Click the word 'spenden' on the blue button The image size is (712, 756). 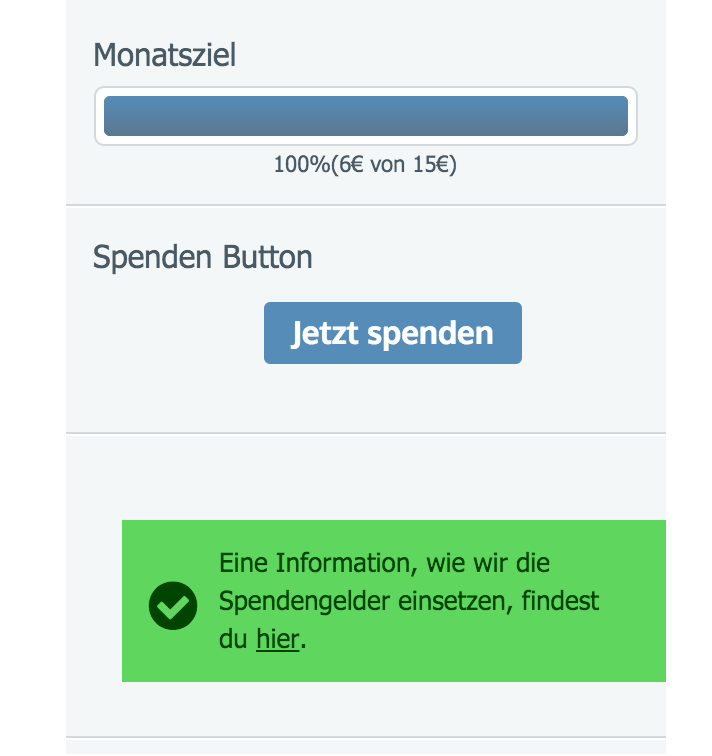(430, 333)
